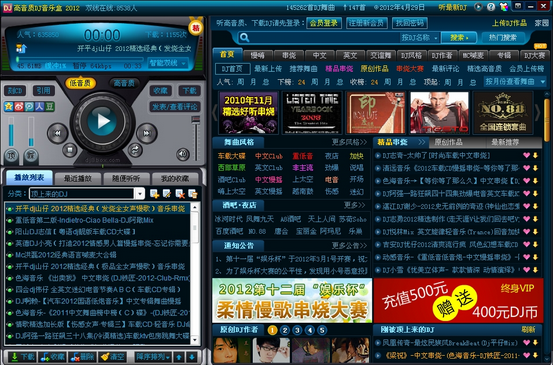
Task: Click the 顶 upvote round button
Action: tap(11, 155)
